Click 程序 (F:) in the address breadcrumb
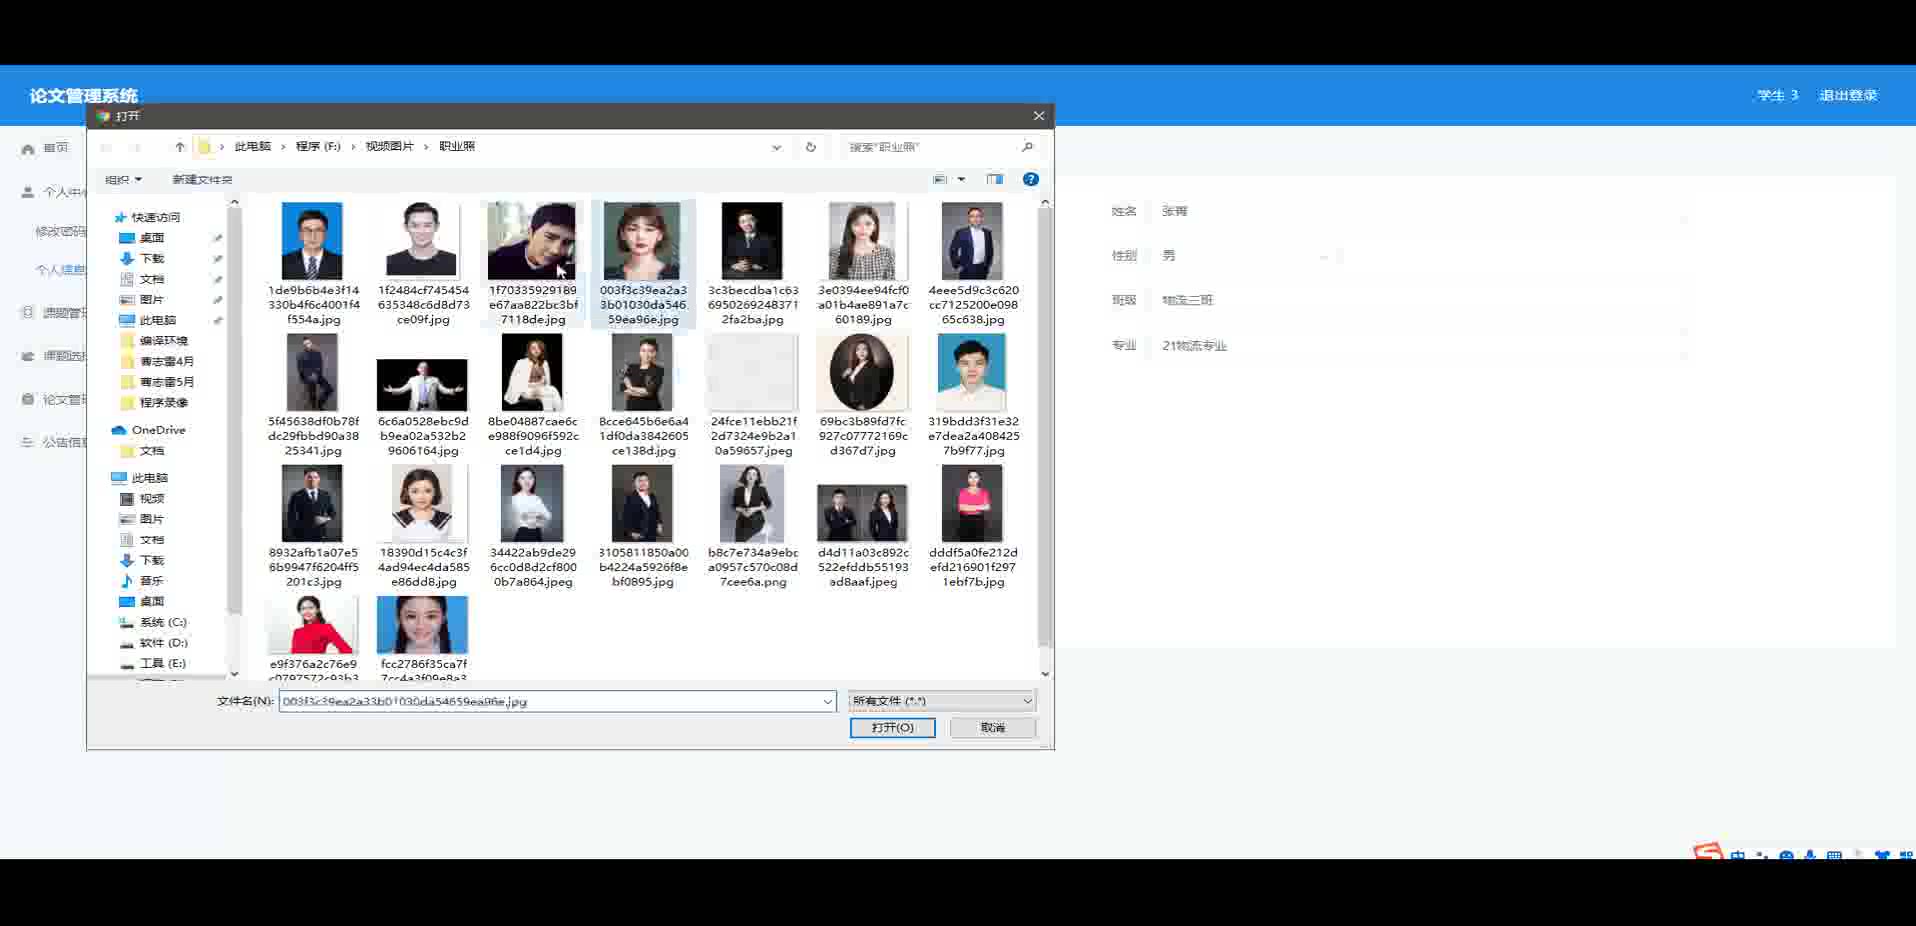This screenshot has height=926, width=1916. [318, 147]
